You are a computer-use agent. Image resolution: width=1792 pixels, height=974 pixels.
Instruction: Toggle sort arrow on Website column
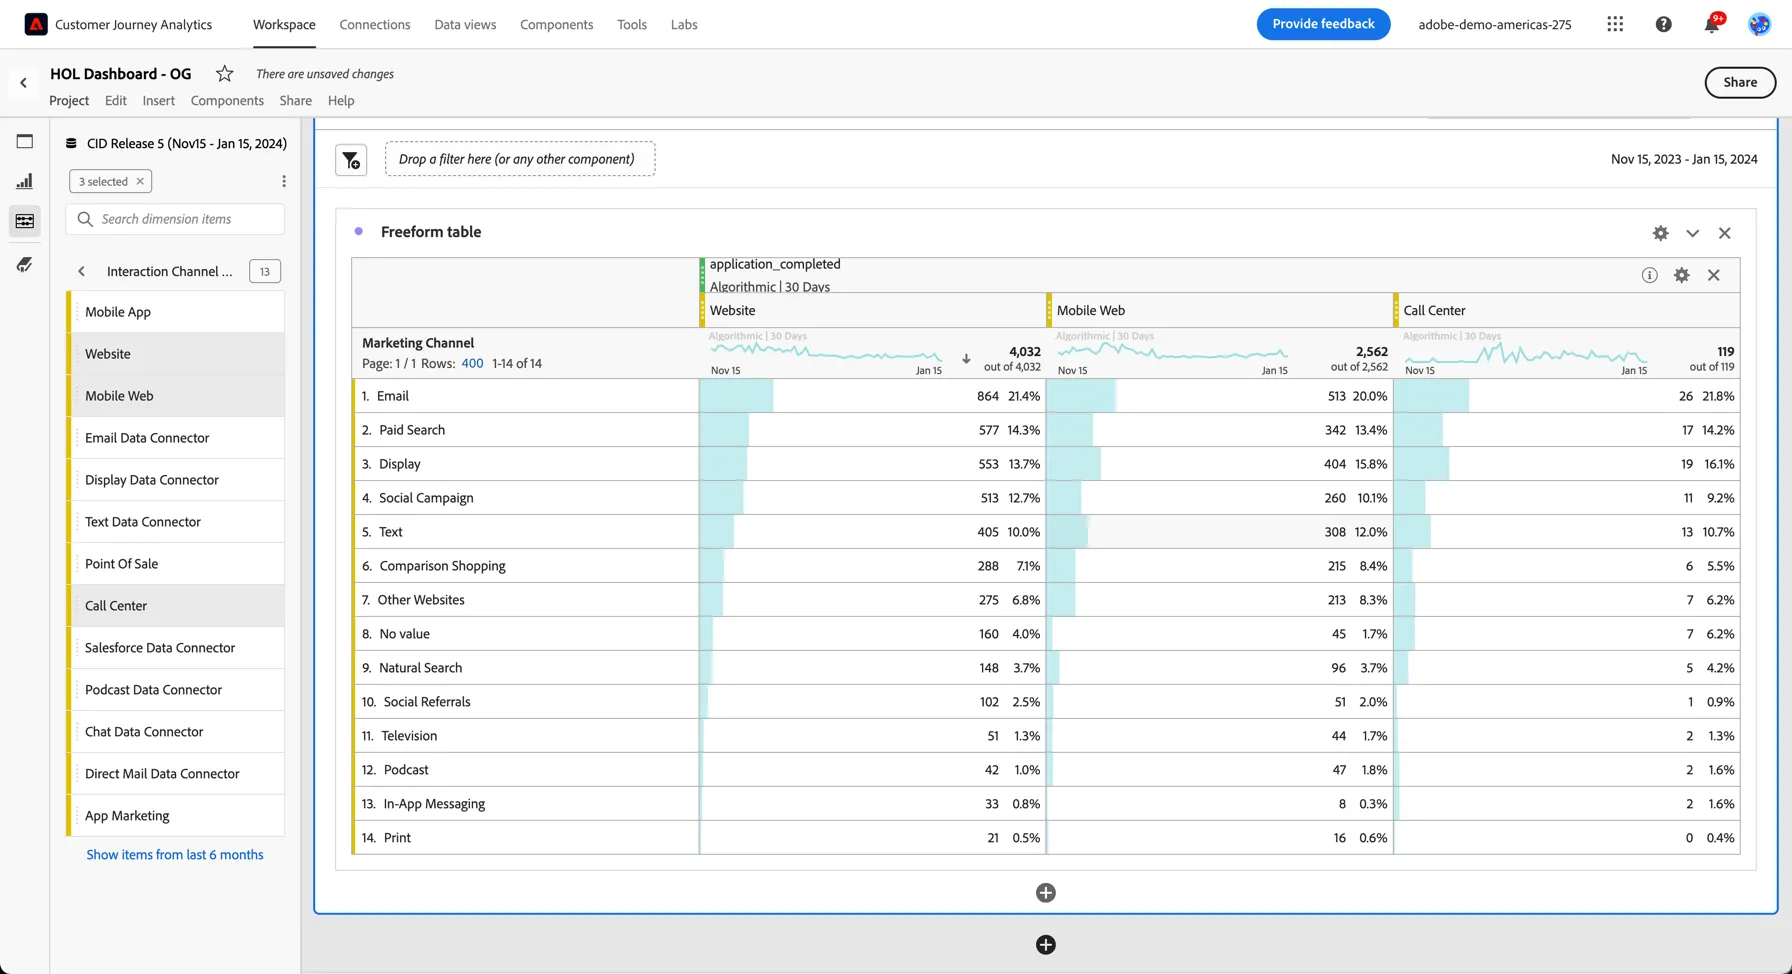click(966, 358)
